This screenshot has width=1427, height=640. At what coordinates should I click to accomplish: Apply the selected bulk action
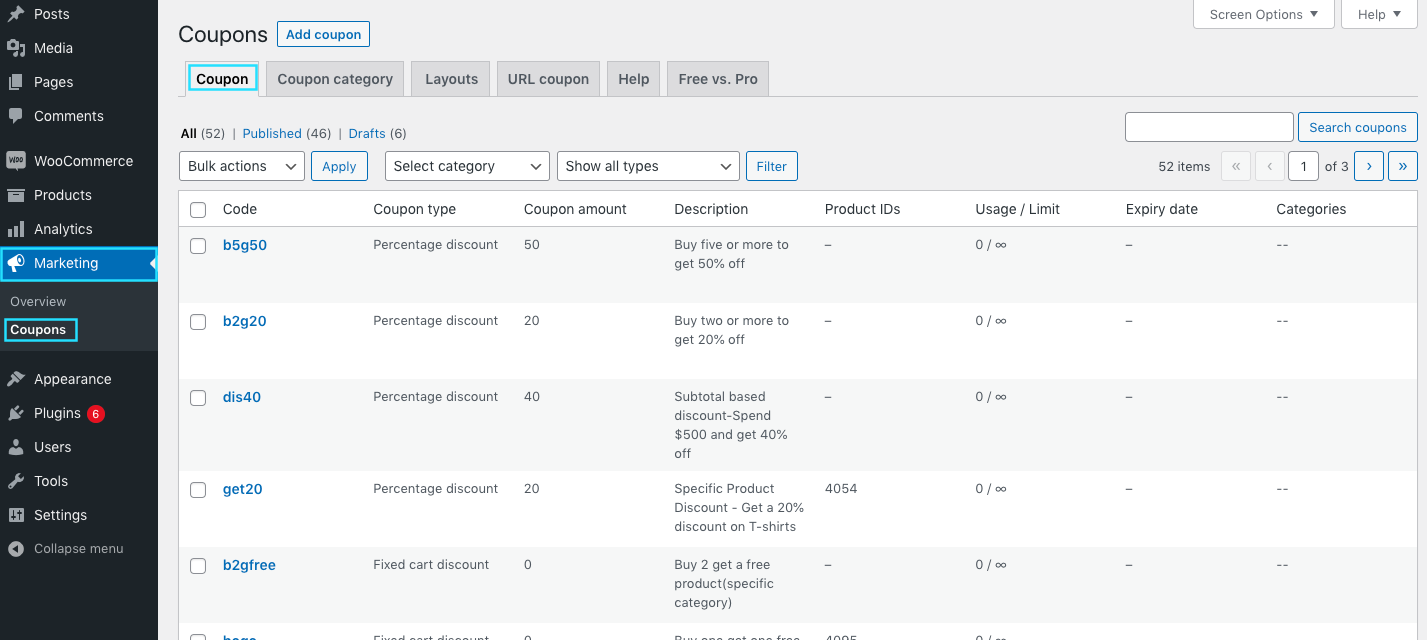pyautogui.click(x=339, y=166)
